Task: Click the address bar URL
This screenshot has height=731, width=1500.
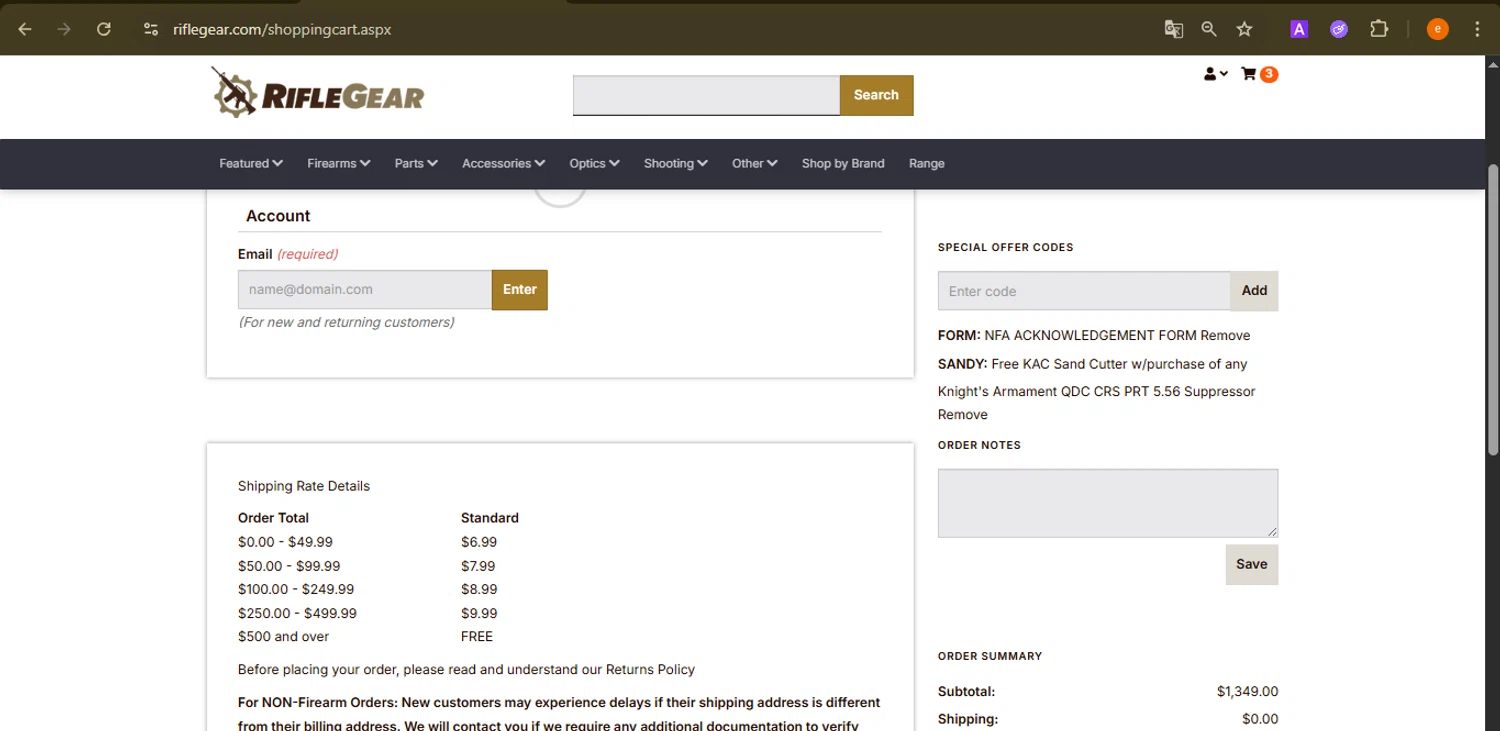Action: tap(282, 29)
